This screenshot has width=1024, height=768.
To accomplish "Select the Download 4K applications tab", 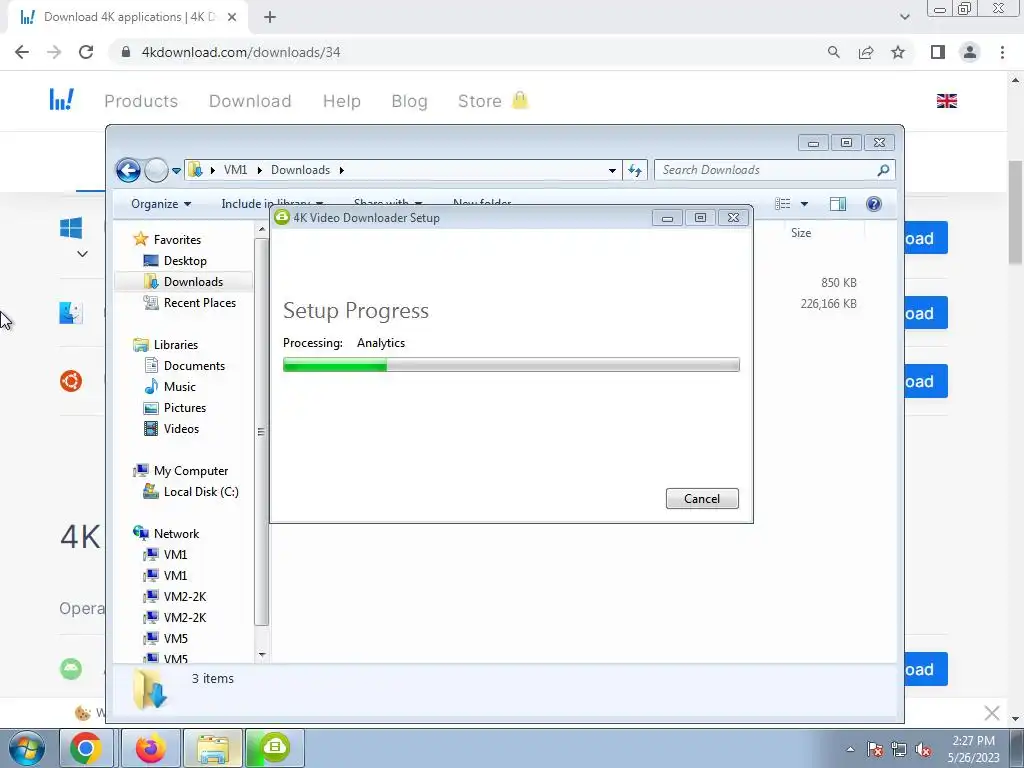I will pos(127,17).
